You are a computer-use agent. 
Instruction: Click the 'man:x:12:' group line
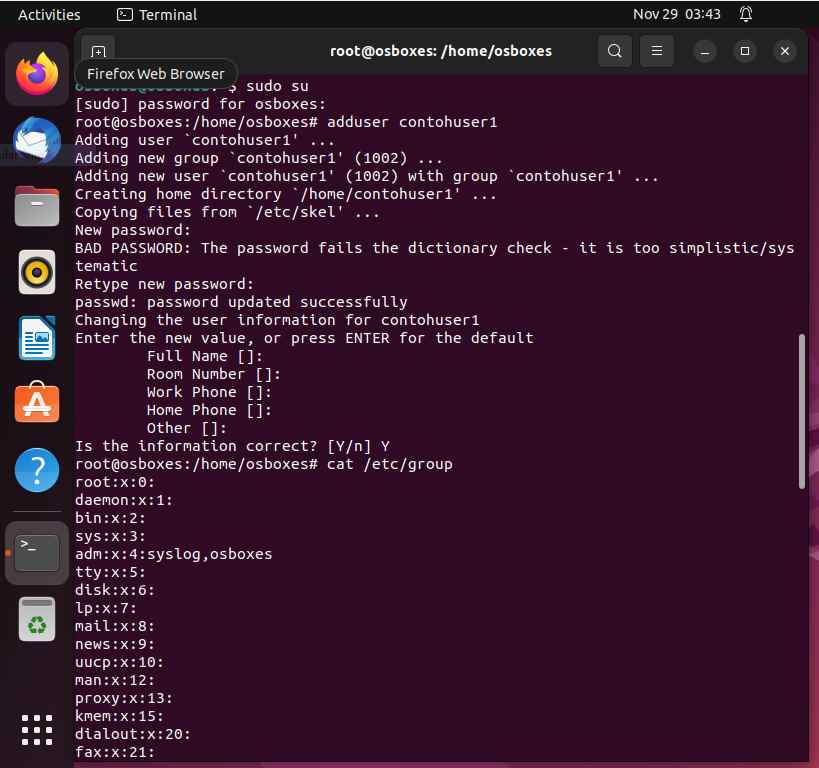point(115,680)
